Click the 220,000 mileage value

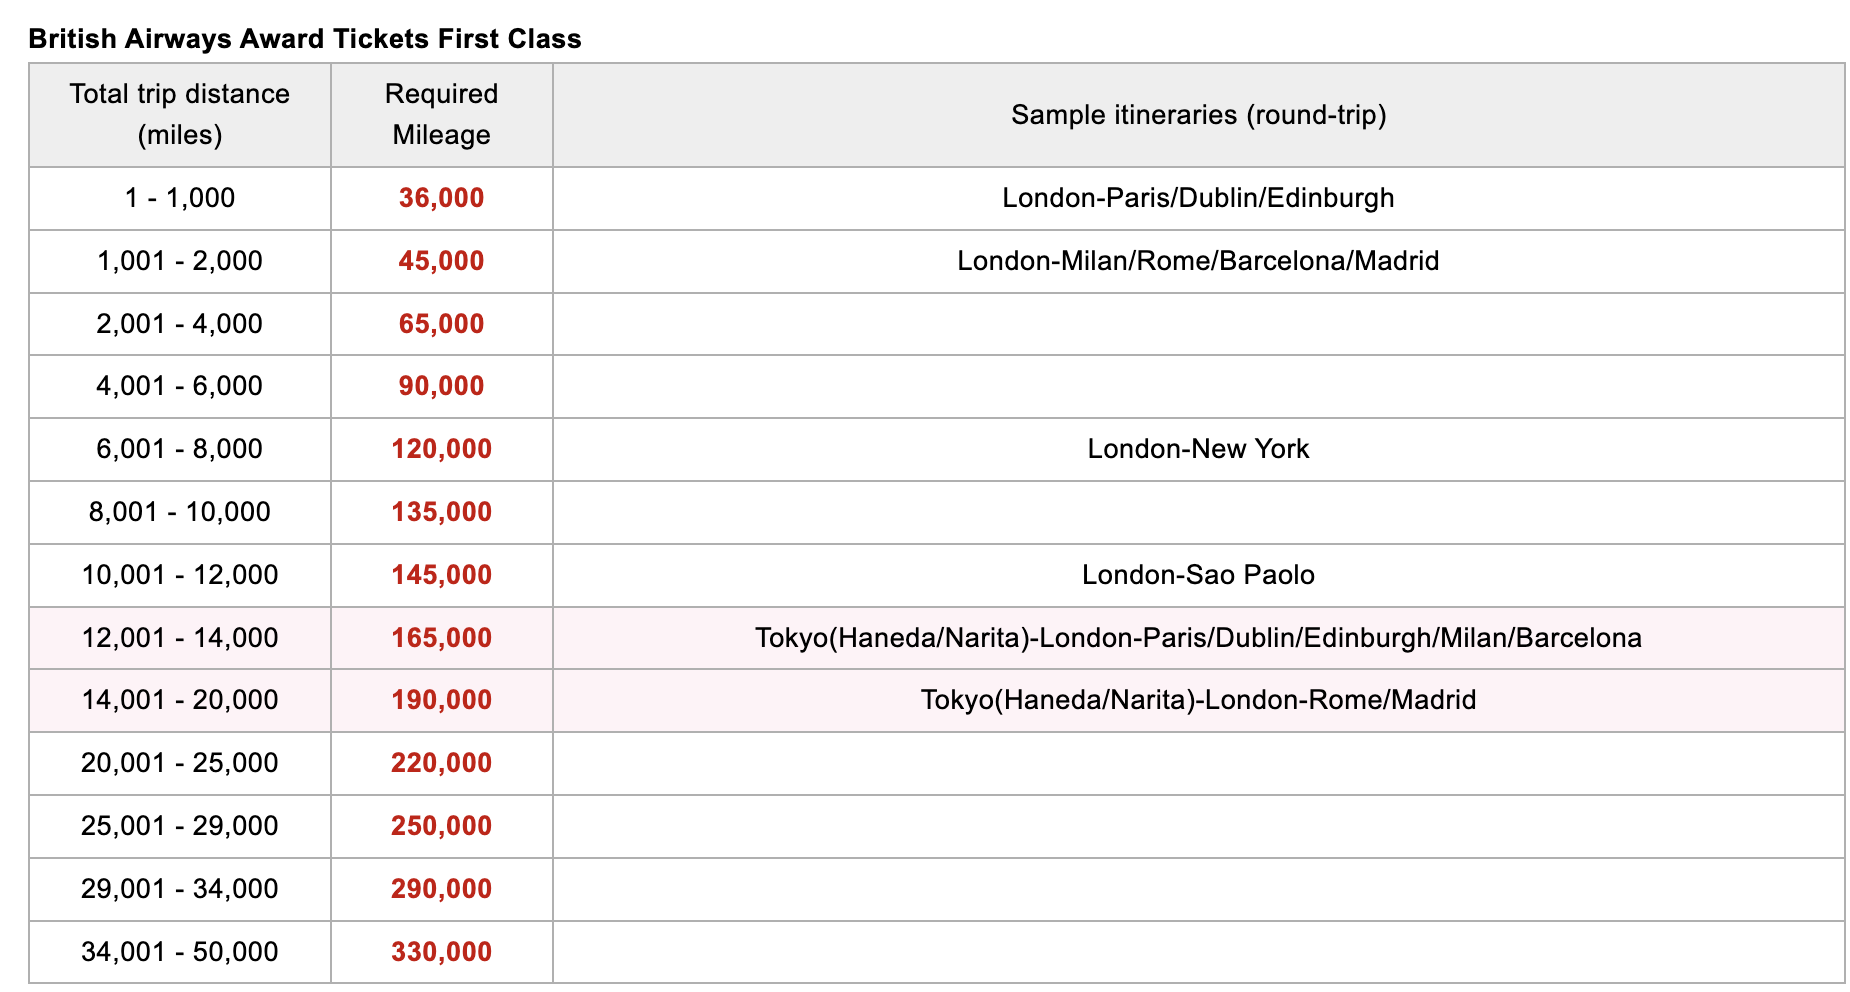[442, 763]
